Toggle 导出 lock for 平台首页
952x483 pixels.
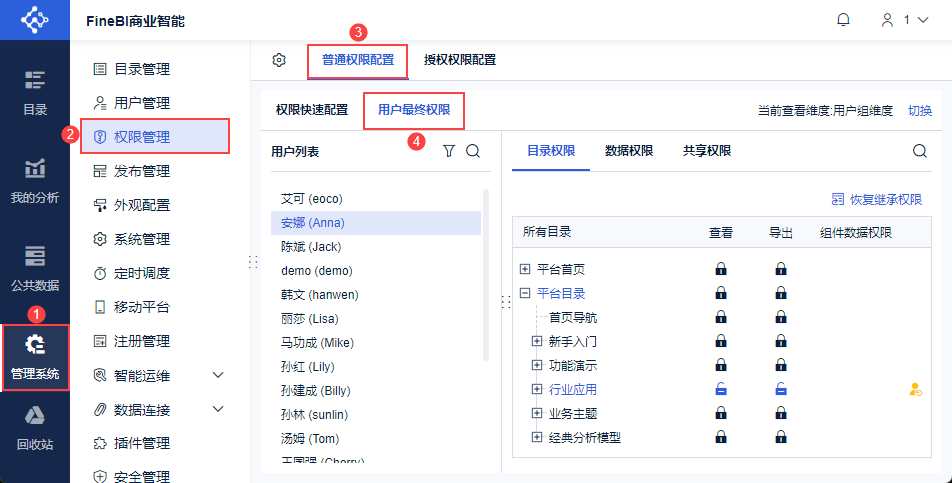pyautogui.click(x=781, y=269)
